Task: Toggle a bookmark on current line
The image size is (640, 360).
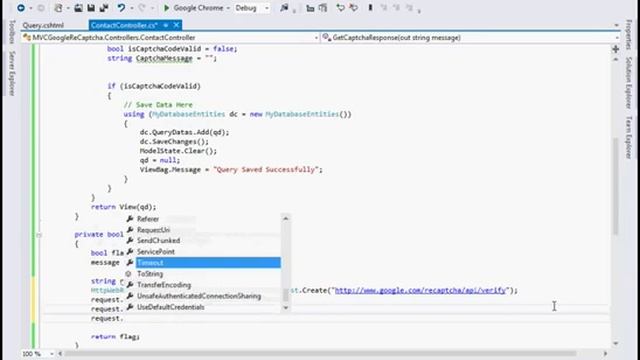Action: [370, 8]
